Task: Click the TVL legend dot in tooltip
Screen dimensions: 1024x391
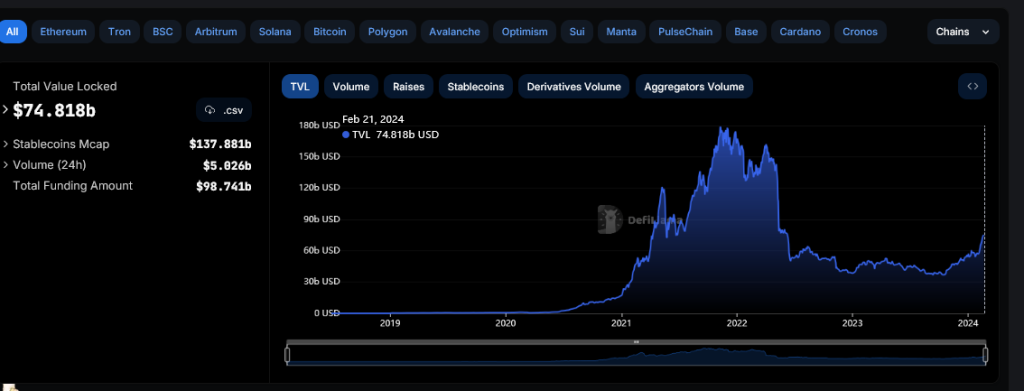Action: [345, 134]
